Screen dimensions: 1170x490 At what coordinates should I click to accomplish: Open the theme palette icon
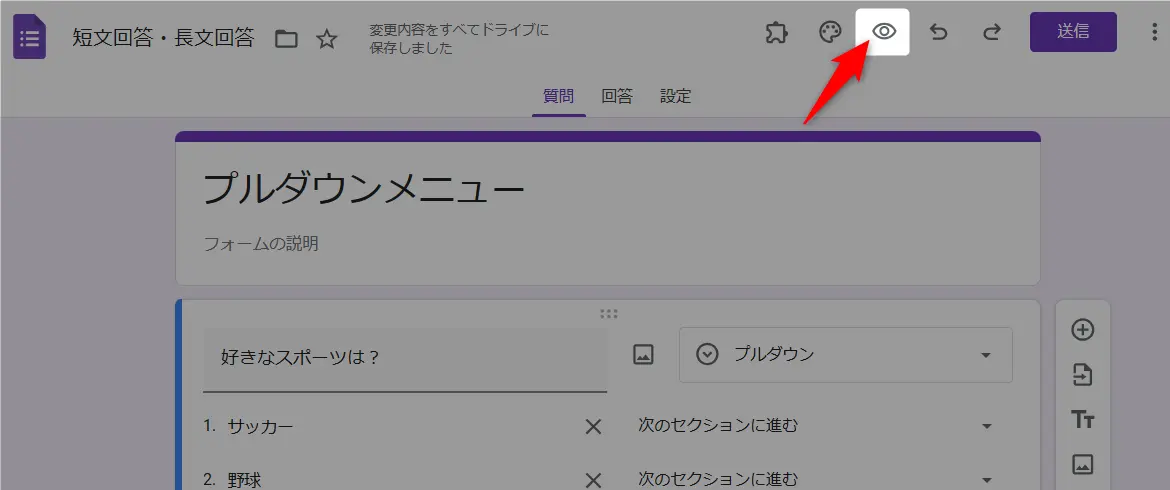pos(830,32)
